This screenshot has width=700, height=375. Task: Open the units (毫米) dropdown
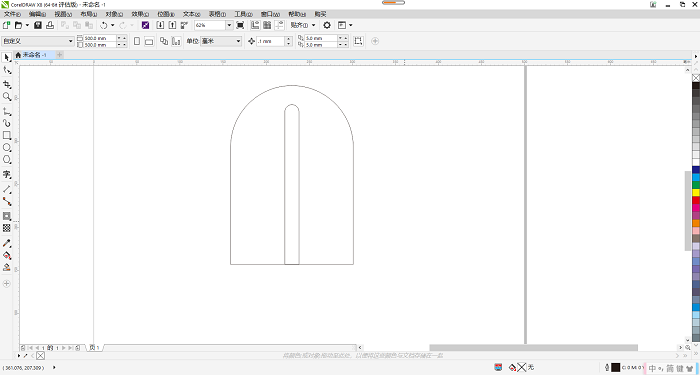(x=238, y=41)
